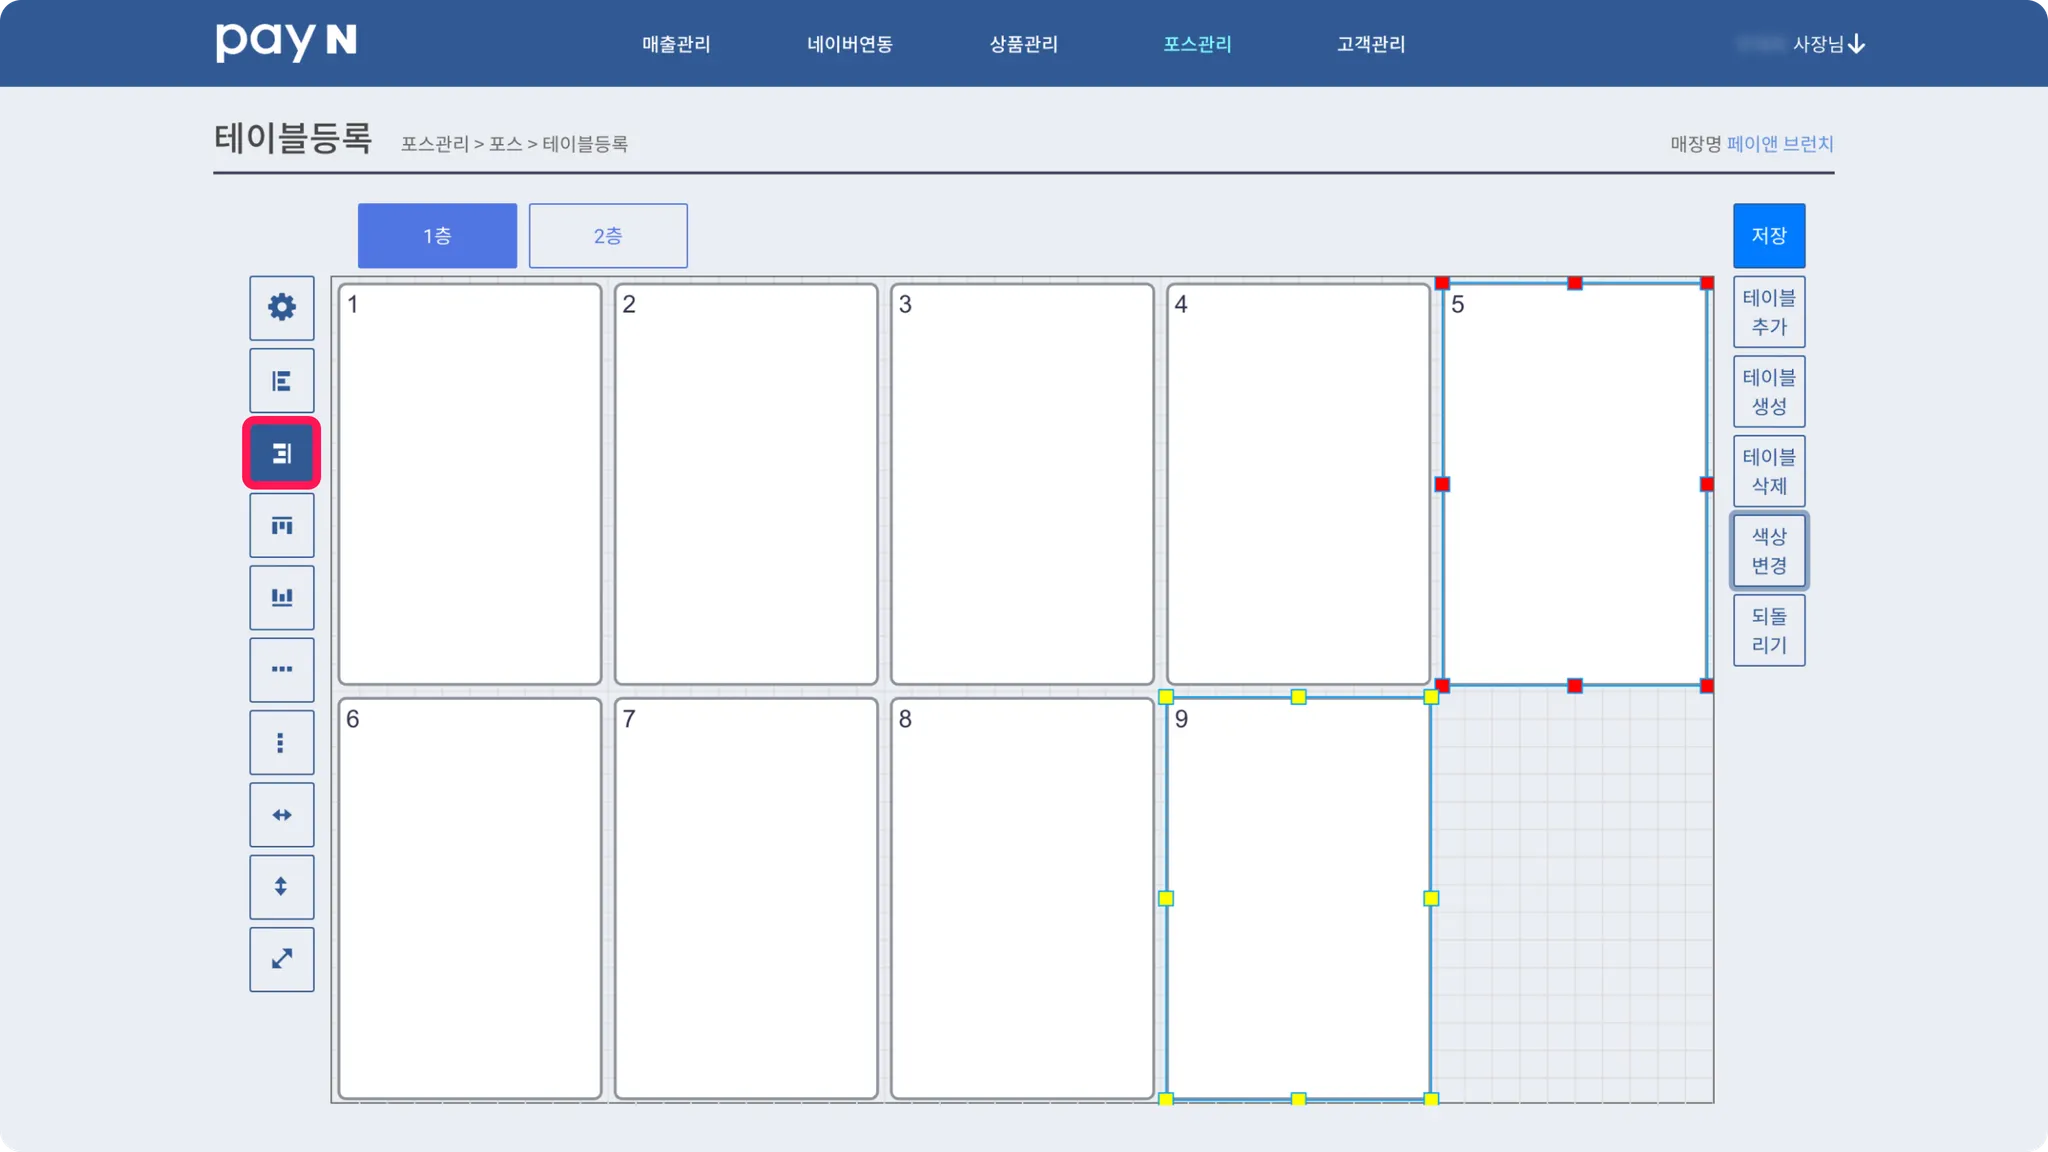
Task: Switch to the 2층 floor tab
Action: pyautogui.click(x=607, y=236)
